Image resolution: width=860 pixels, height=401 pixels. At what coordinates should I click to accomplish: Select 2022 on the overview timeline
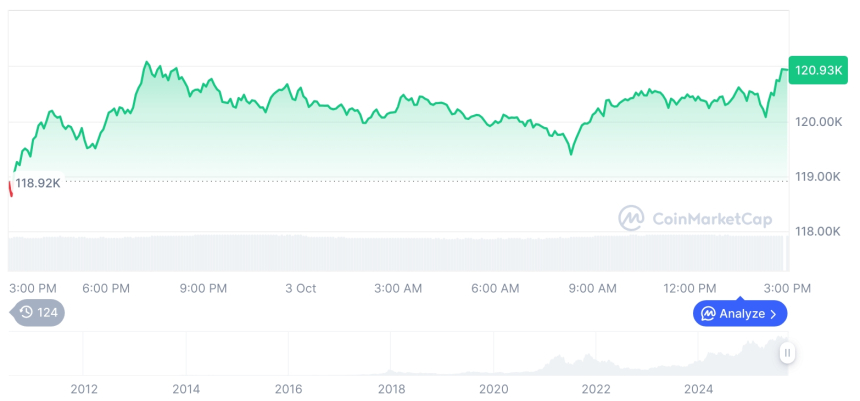[x=596, y=389]
